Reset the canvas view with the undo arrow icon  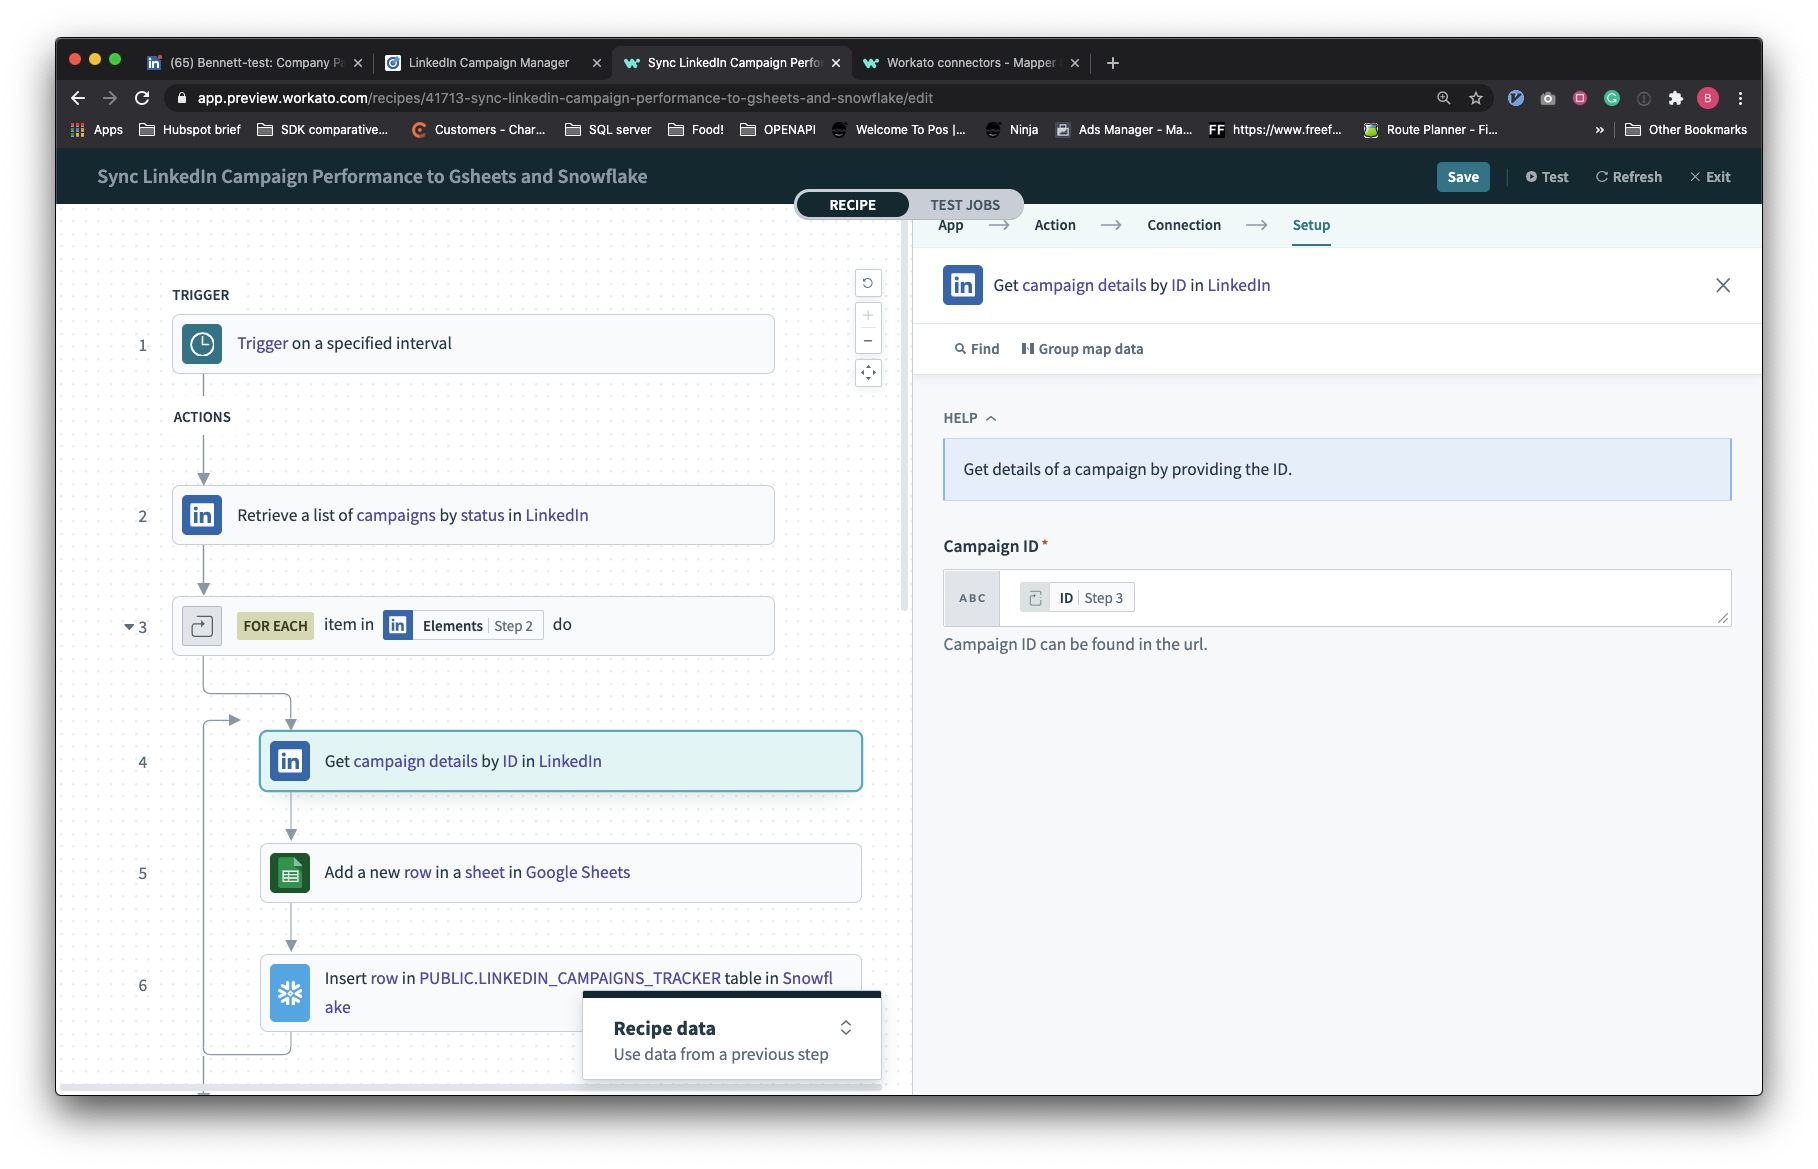(x=868, y=283)
